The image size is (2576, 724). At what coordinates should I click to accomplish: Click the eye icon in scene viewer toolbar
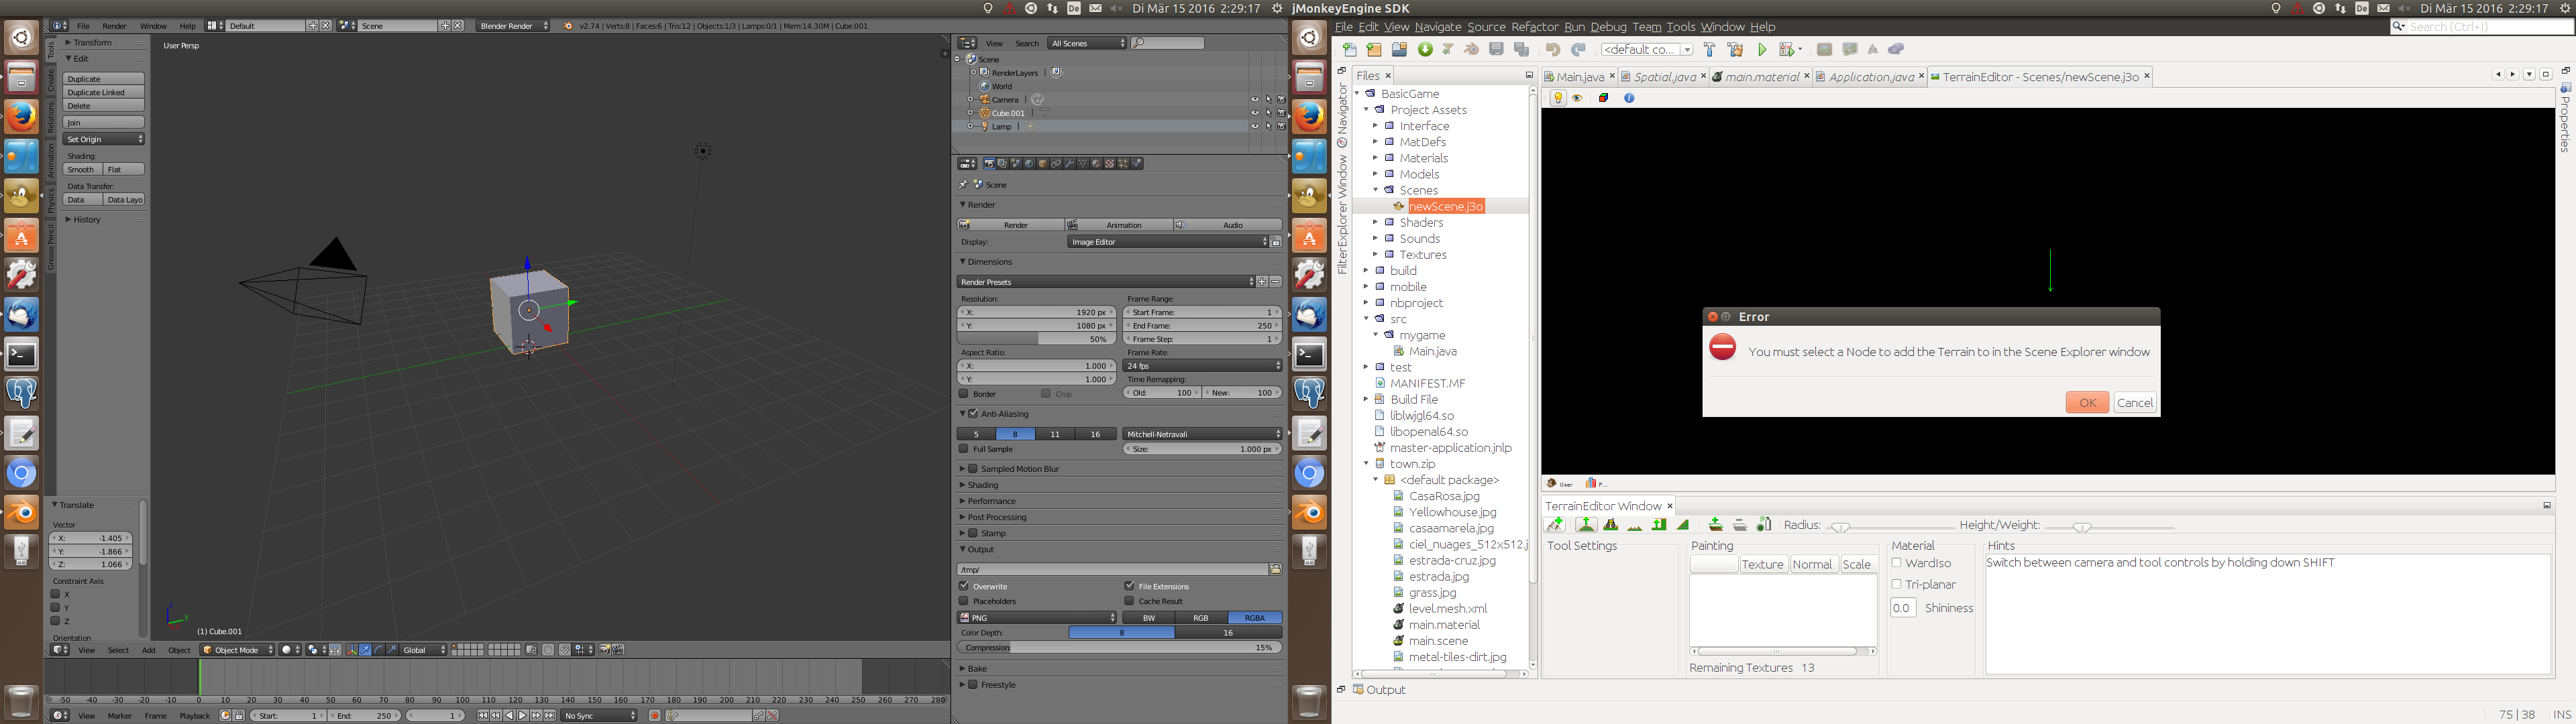pos(1577,98)
